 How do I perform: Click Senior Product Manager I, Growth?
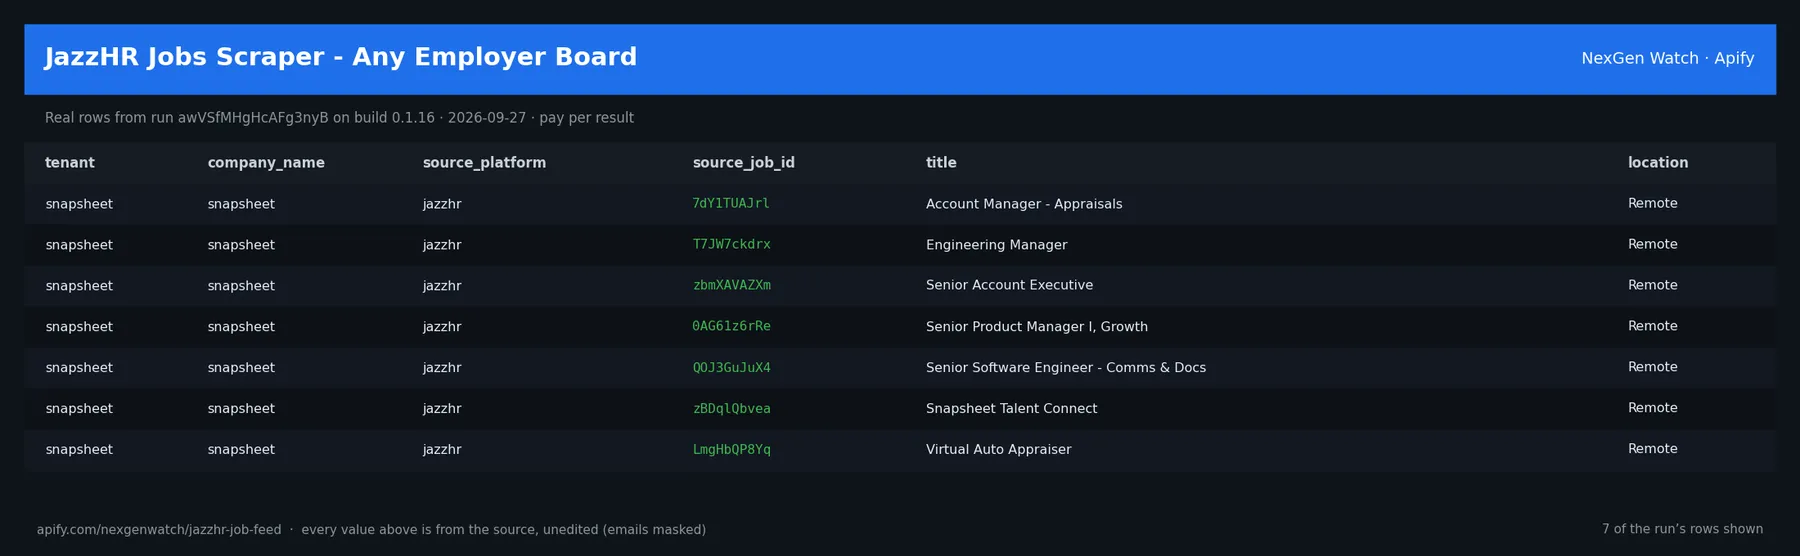click(x=1037, y=327)
